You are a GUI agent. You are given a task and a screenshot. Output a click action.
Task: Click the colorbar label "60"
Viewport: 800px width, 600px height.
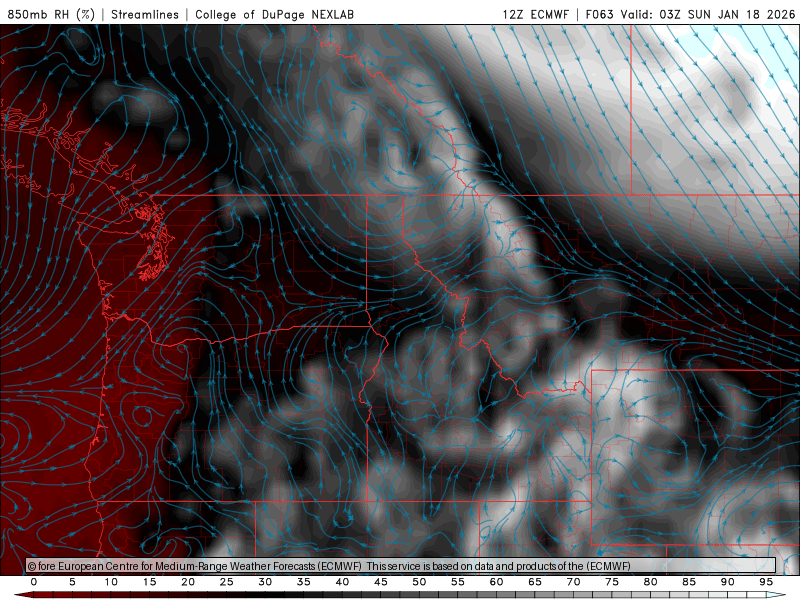(x=496, y=582)
